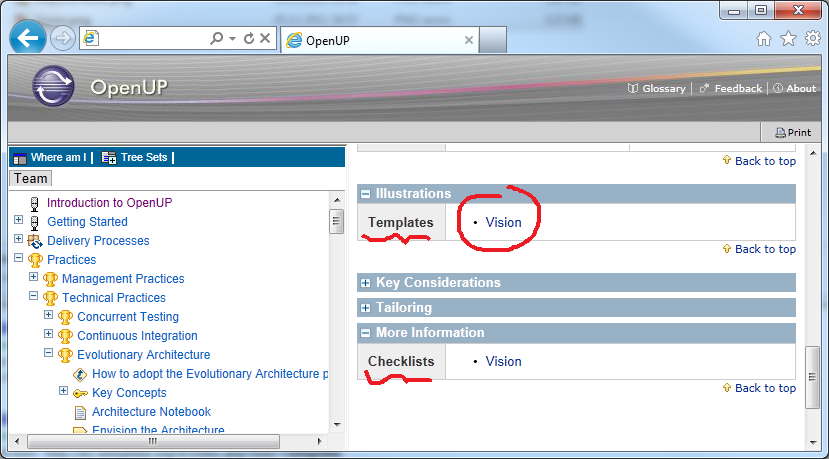Open address bar autocomplete dropdown arrow
This screenshot has width=829, height=459.
coord(232,38)
